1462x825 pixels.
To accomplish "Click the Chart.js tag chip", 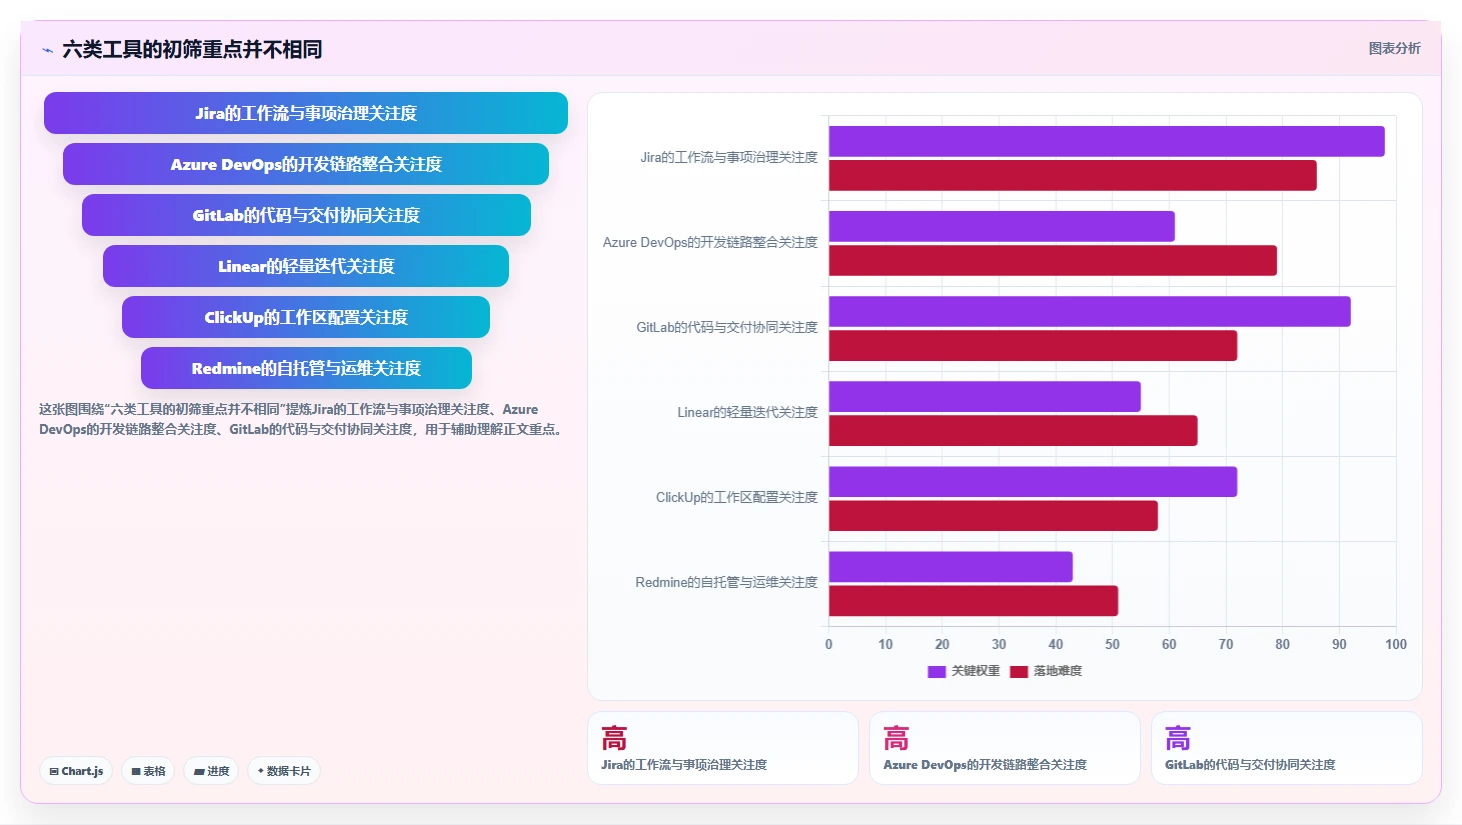I will tap(76, 771).
